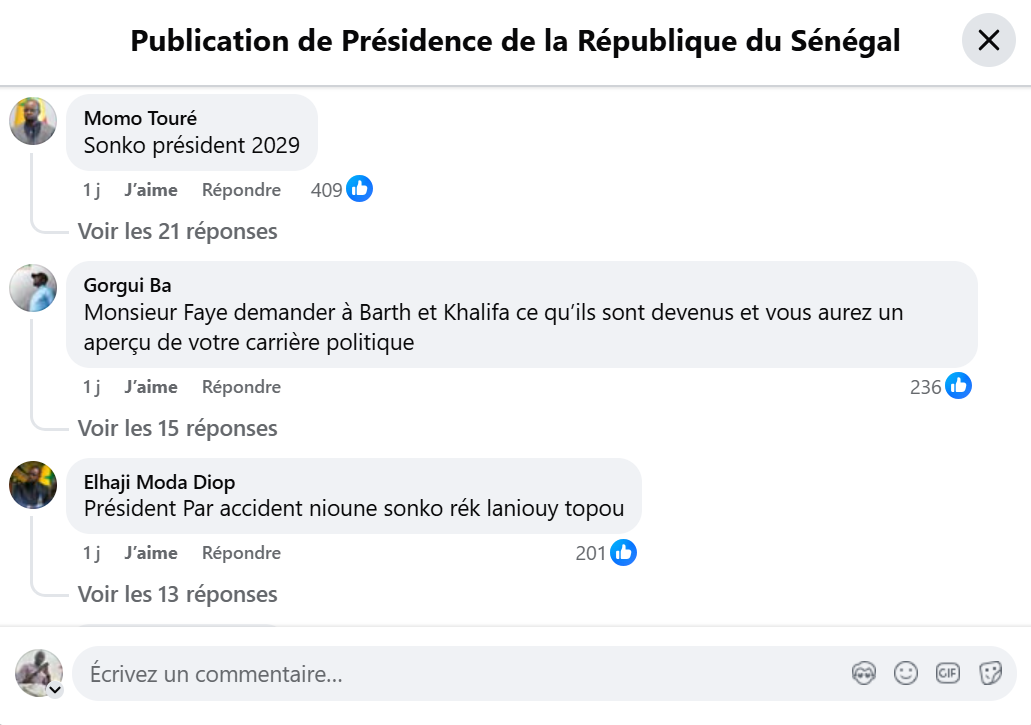Expand Voir les 15 réponses
The image size is (1031, 725).
click(x=178, y=429)
